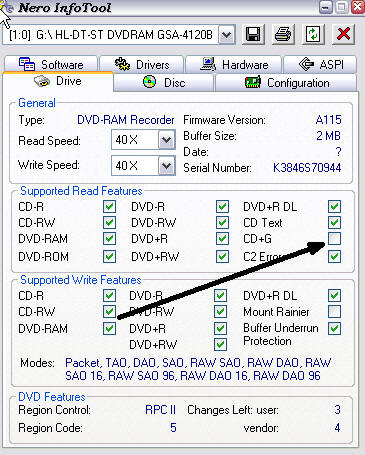Click the serial number K3846S70944
Screen dimensions: 365x455
[x=307, y=168]
